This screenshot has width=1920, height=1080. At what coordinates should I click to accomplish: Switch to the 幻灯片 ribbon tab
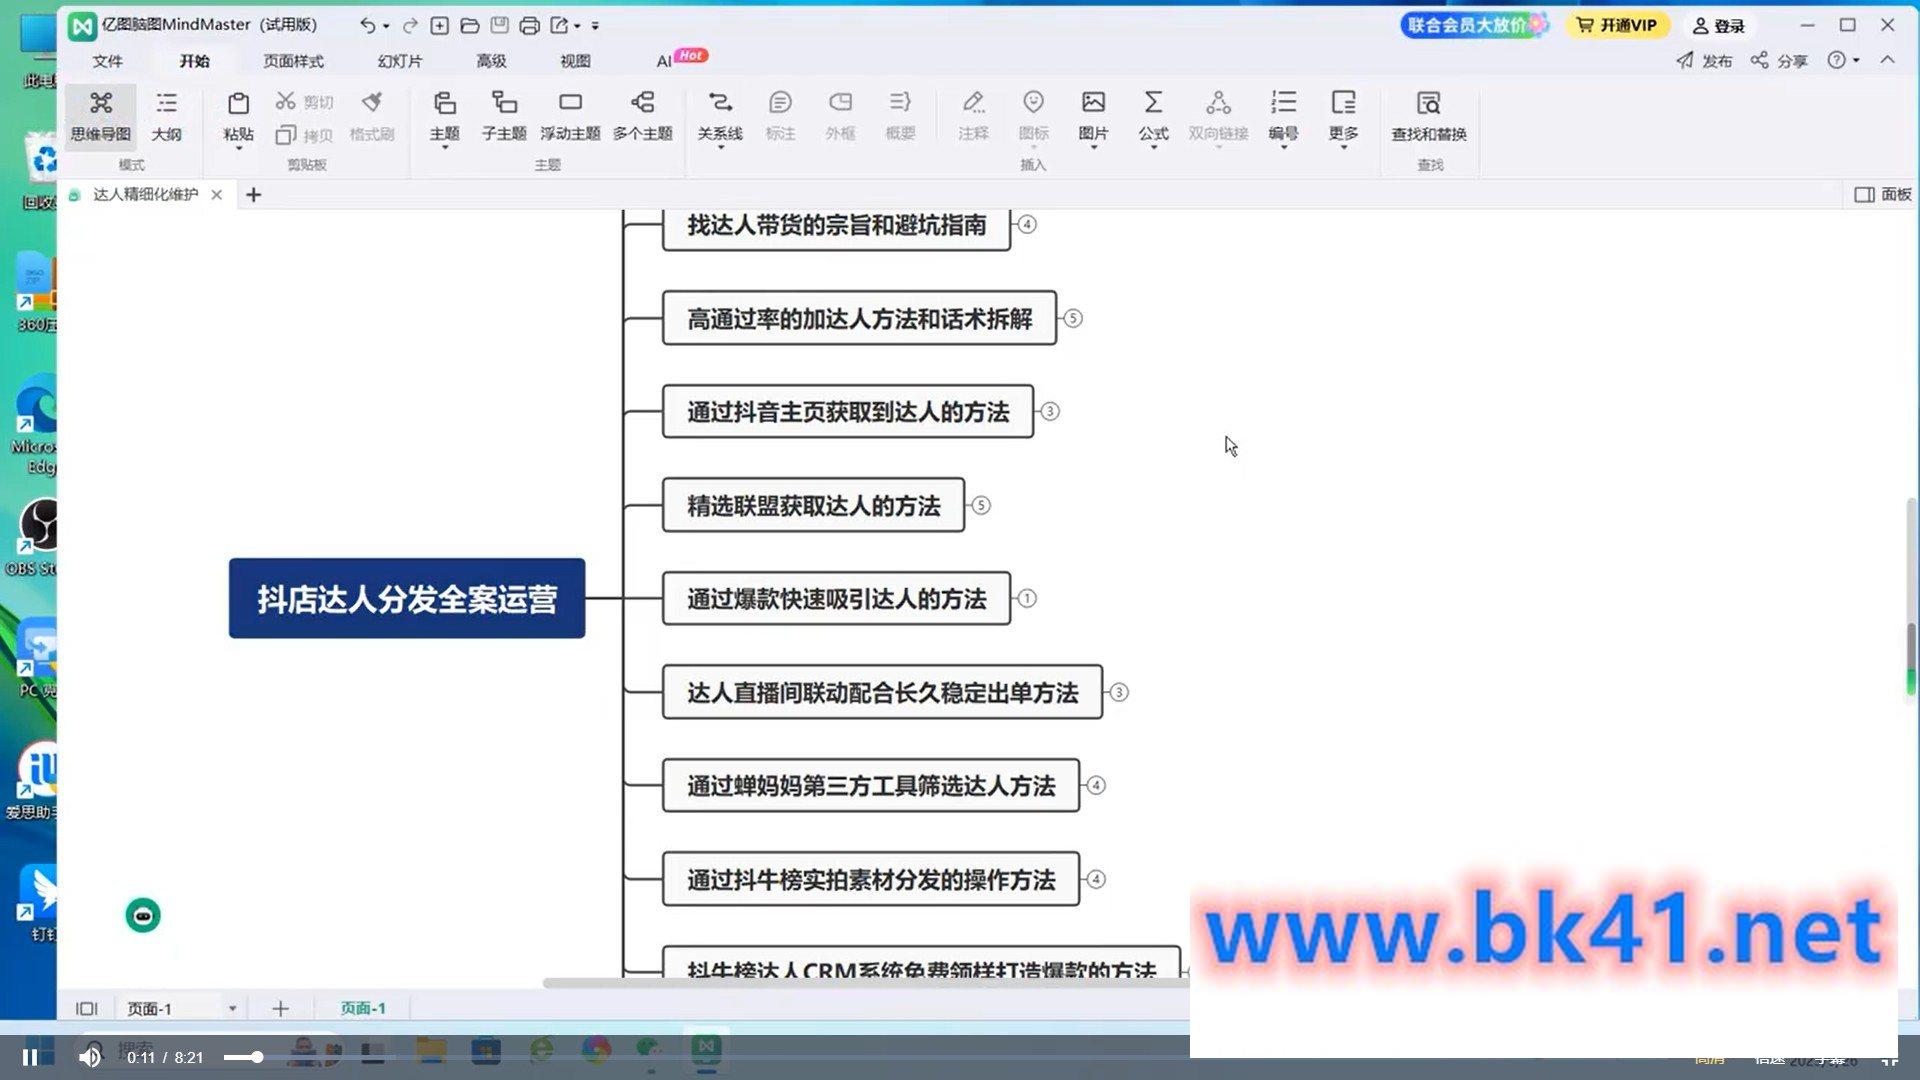(x=400, y=61)
